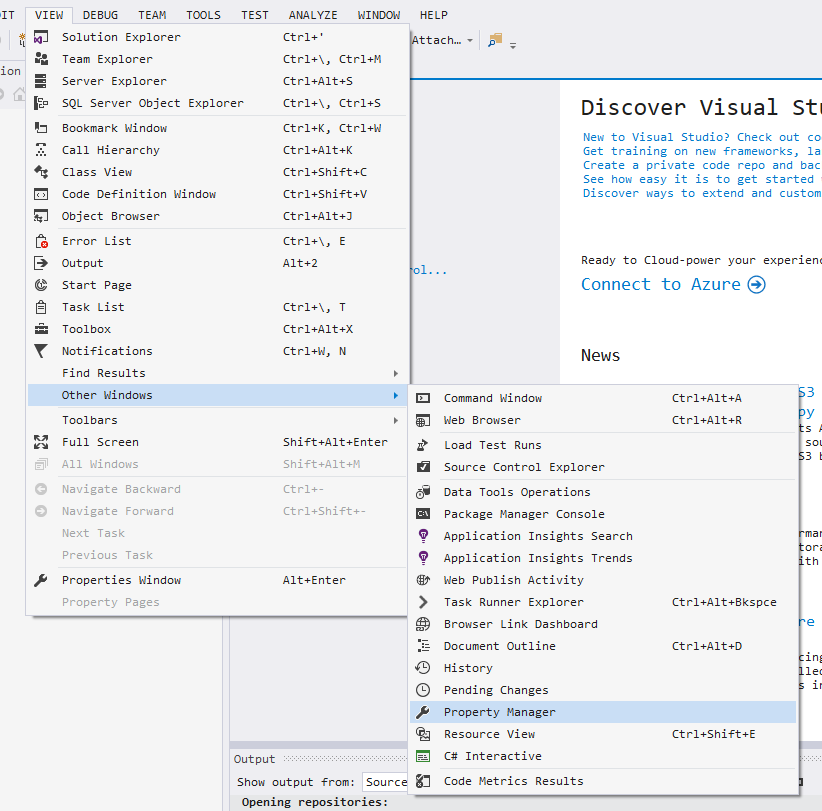
Task: Click the Source Control Explorer icon
Action: point(423,468)
